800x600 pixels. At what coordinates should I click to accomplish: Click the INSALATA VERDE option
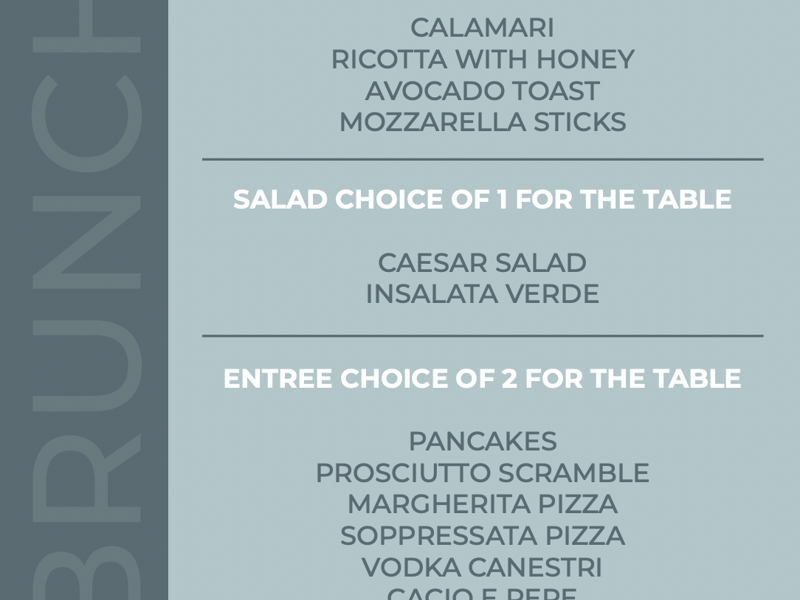tap(482, 294)
